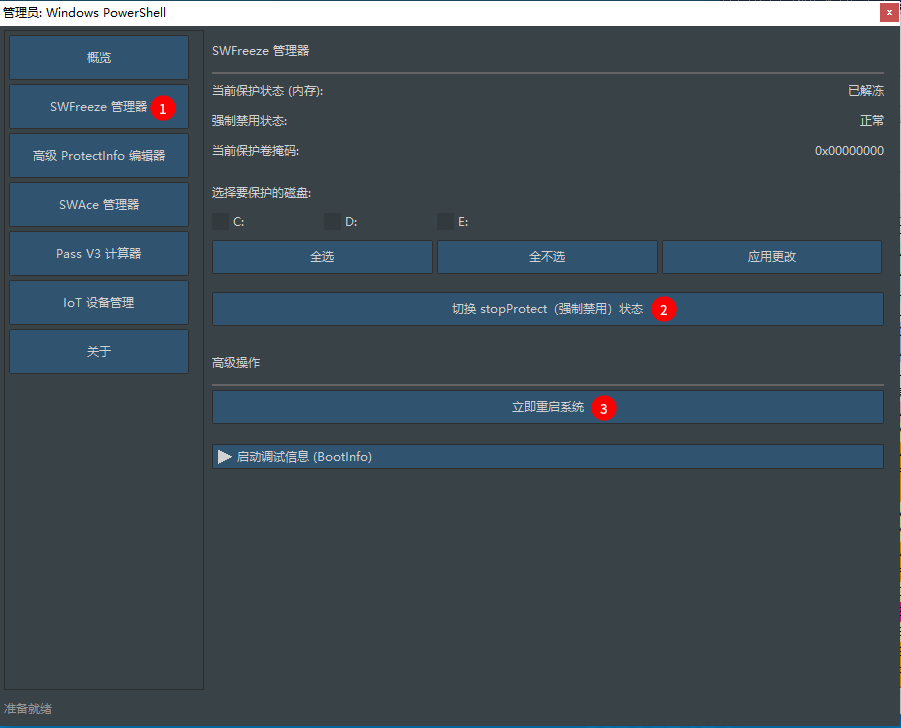Click the 正常 forced-disable status value
This screenshot has width=901, height=728.
click(872, 121)
